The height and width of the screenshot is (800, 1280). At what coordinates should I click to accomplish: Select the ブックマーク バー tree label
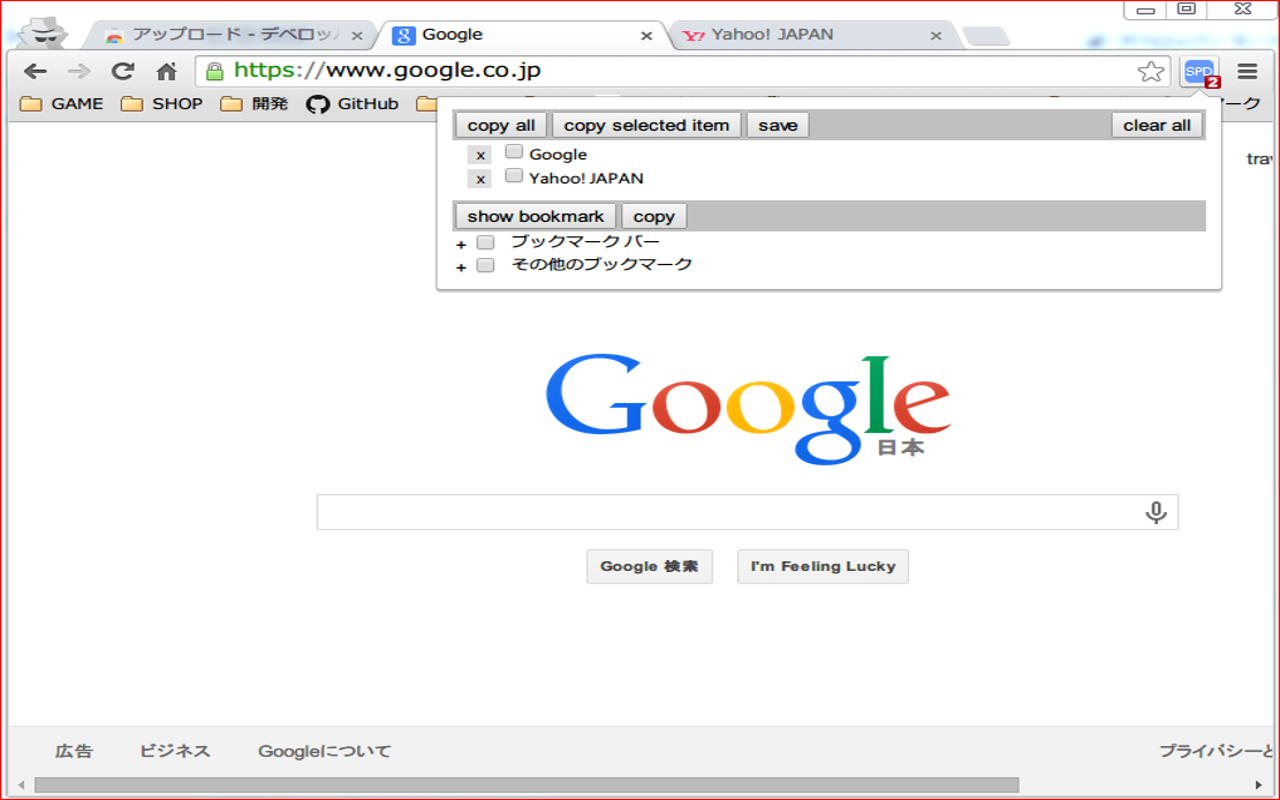click(x=585, y=242)
